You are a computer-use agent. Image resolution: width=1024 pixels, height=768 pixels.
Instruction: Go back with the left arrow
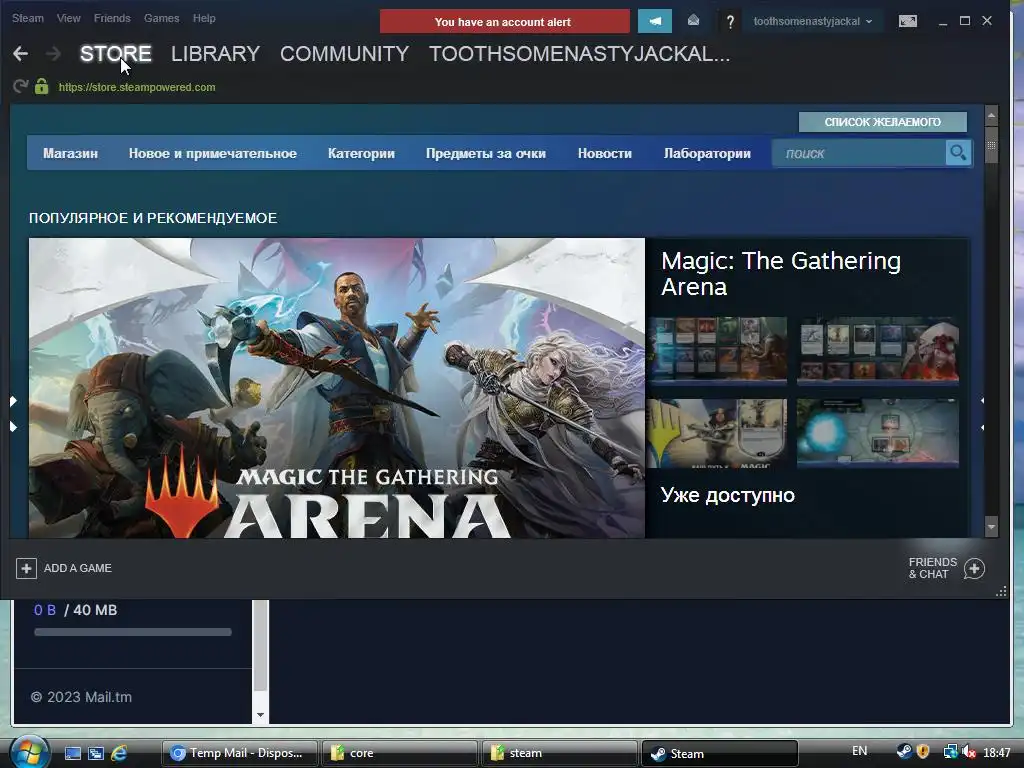coord(20,54)
